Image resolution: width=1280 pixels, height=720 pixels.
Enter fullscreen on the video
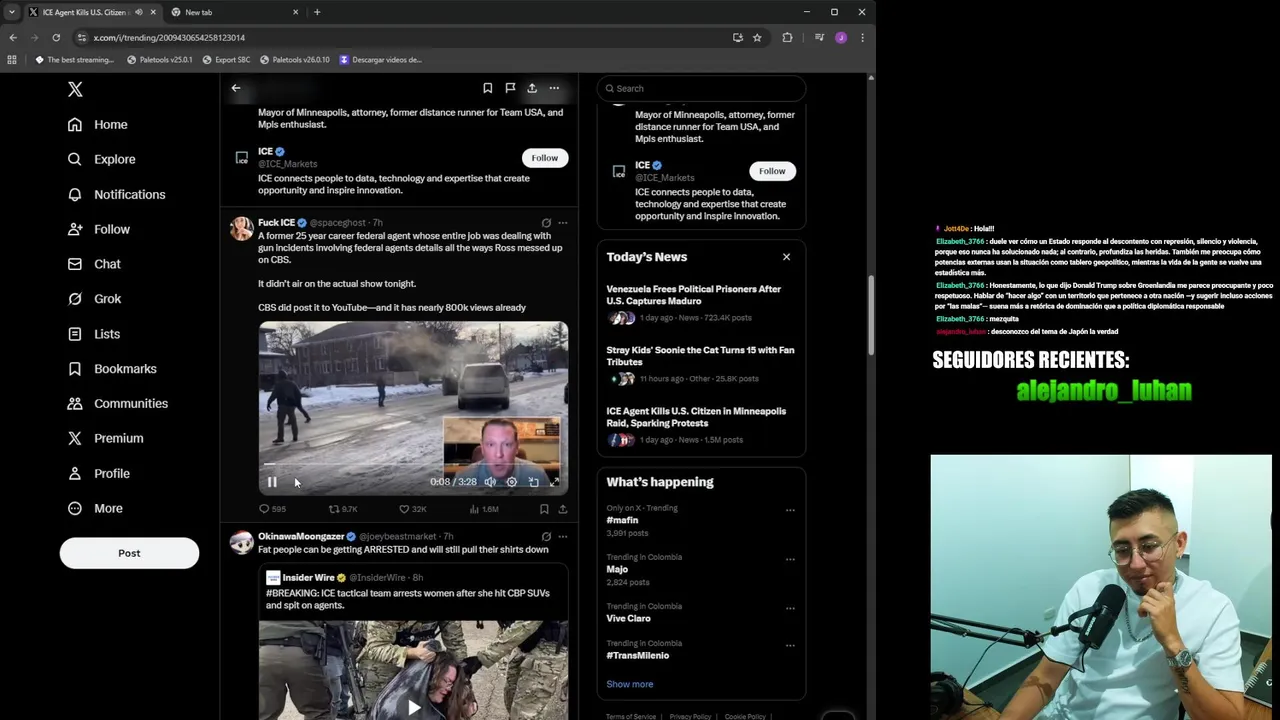click(x=555, y=482)
